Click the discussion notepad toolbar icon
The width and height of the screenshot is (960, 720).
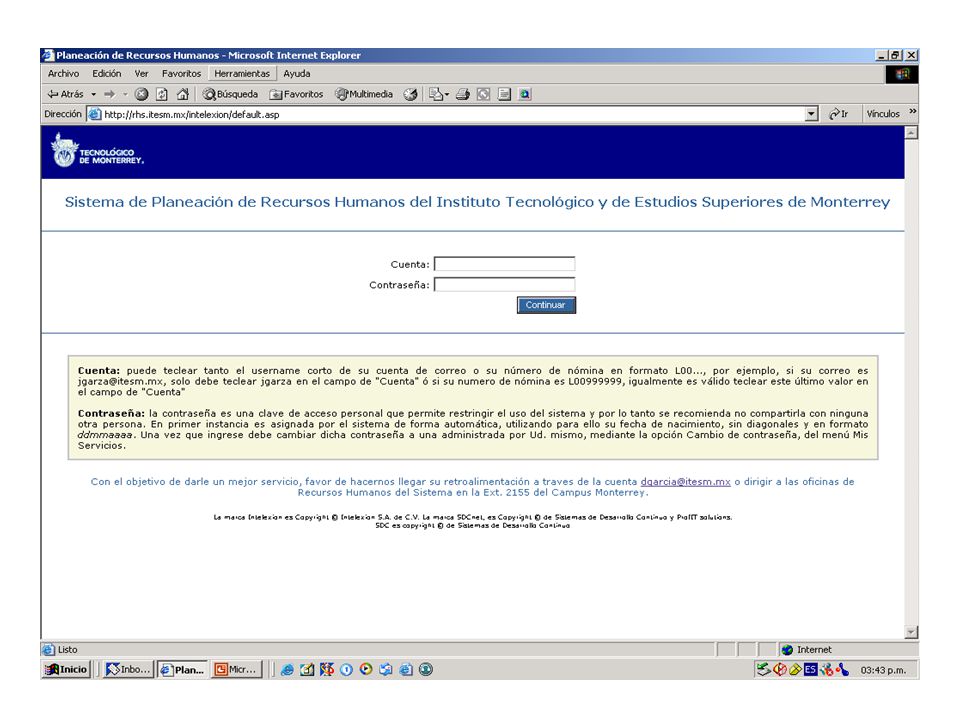click(x=504, y=94)
